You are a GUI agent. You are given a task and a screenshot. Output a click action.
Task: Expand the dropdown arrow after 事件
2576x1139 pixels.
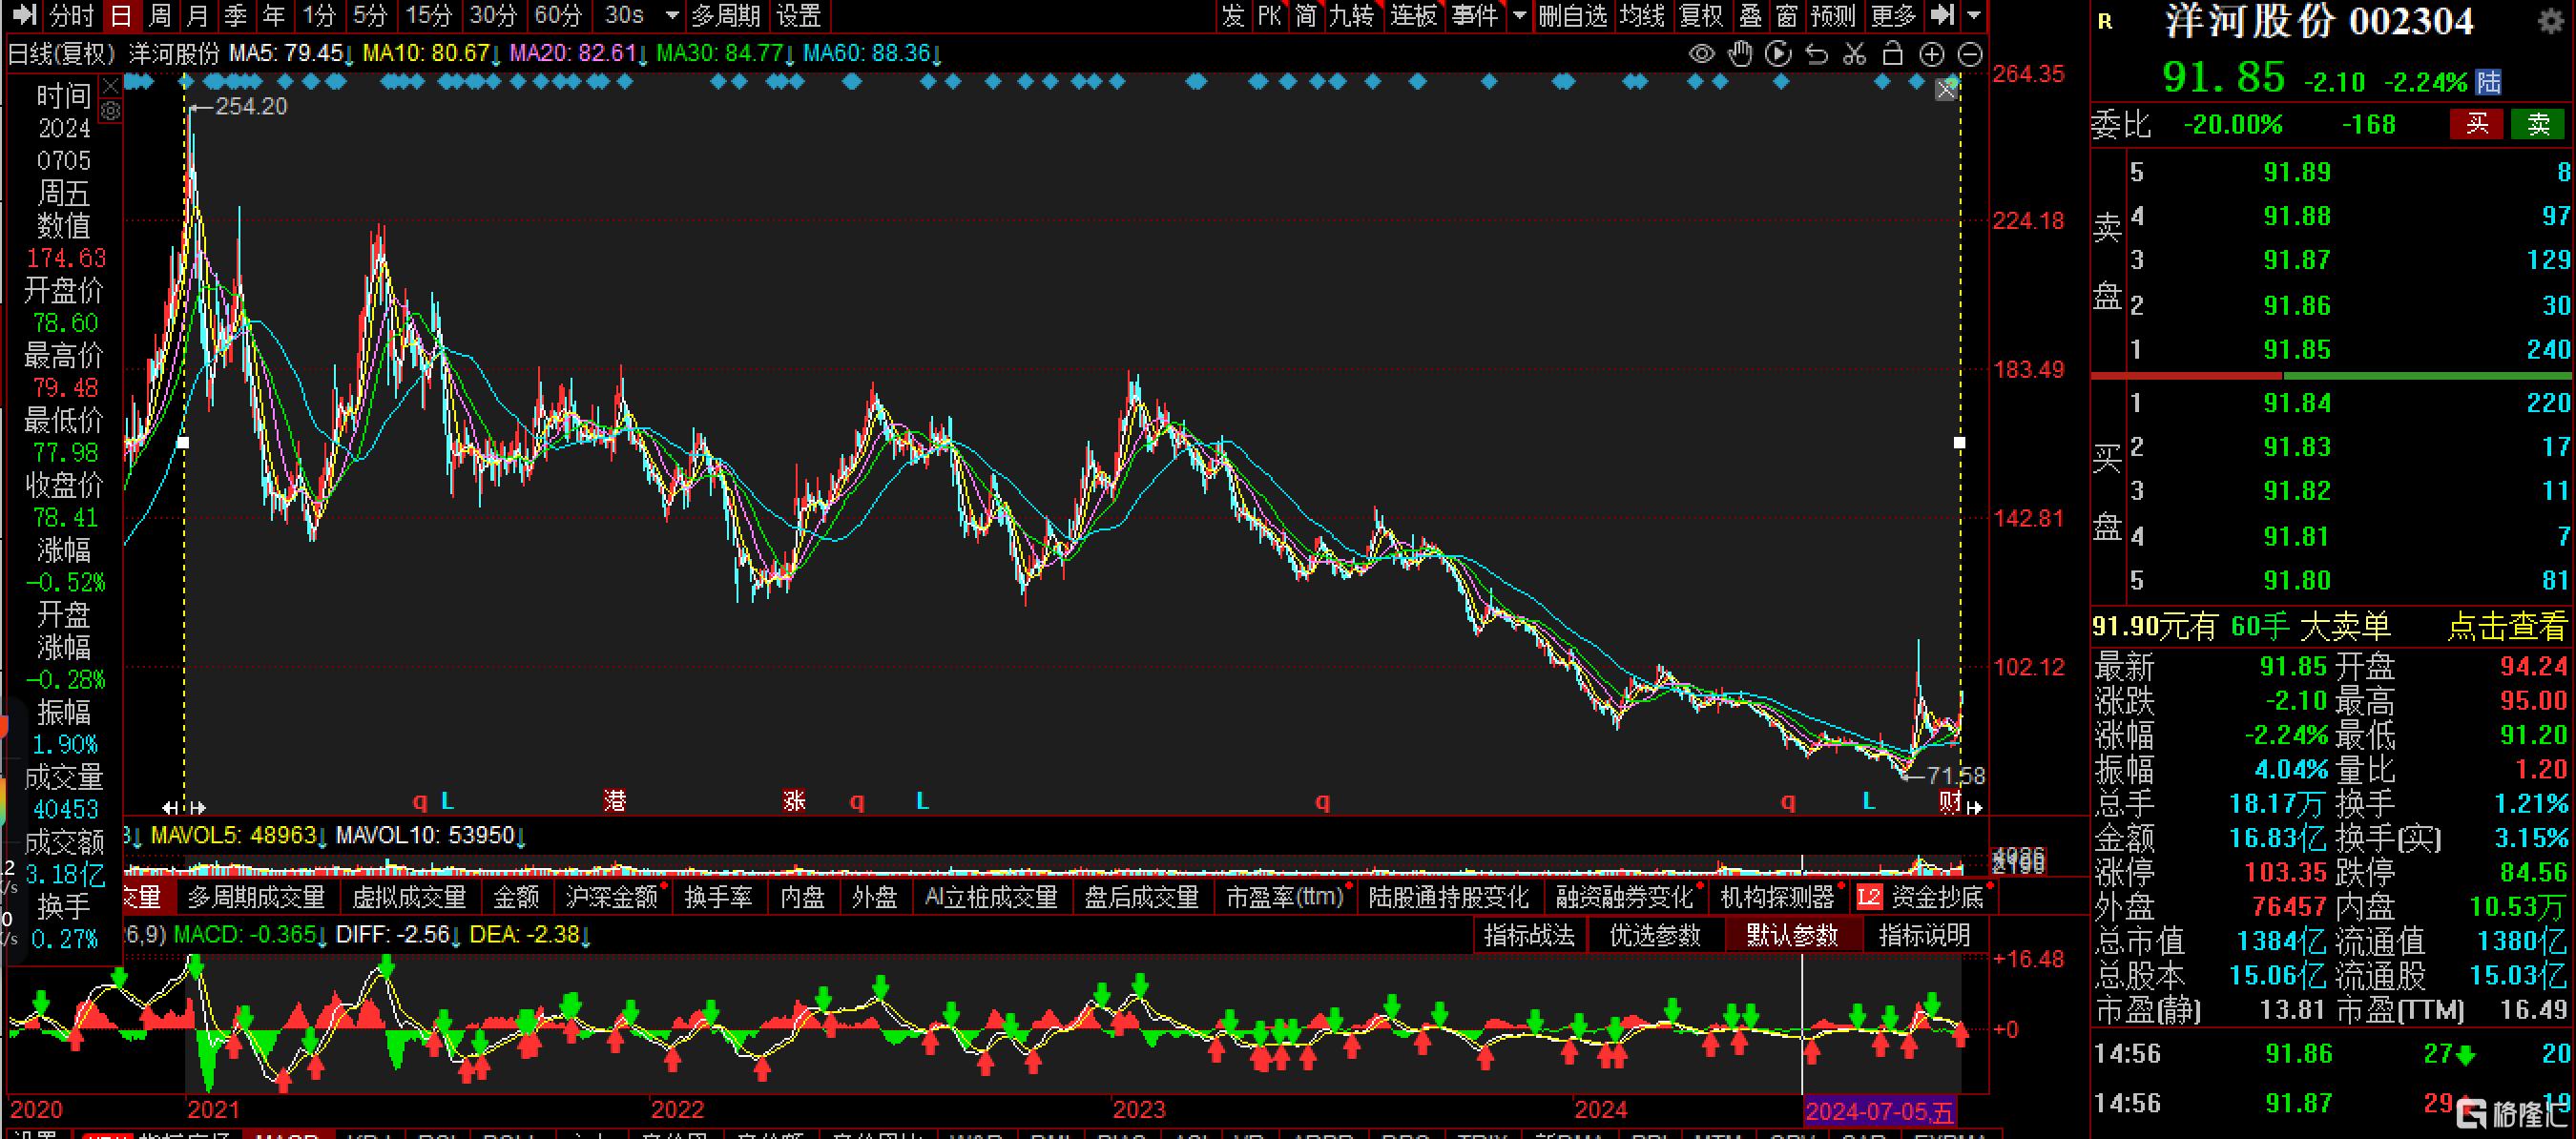click(1520, 15)
